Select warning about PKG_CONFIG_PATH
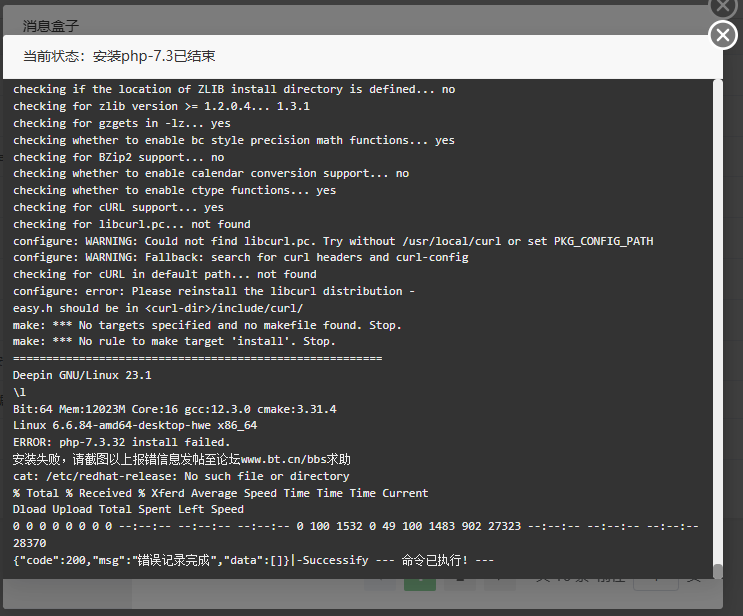The image size is (743, 616). 333,241
